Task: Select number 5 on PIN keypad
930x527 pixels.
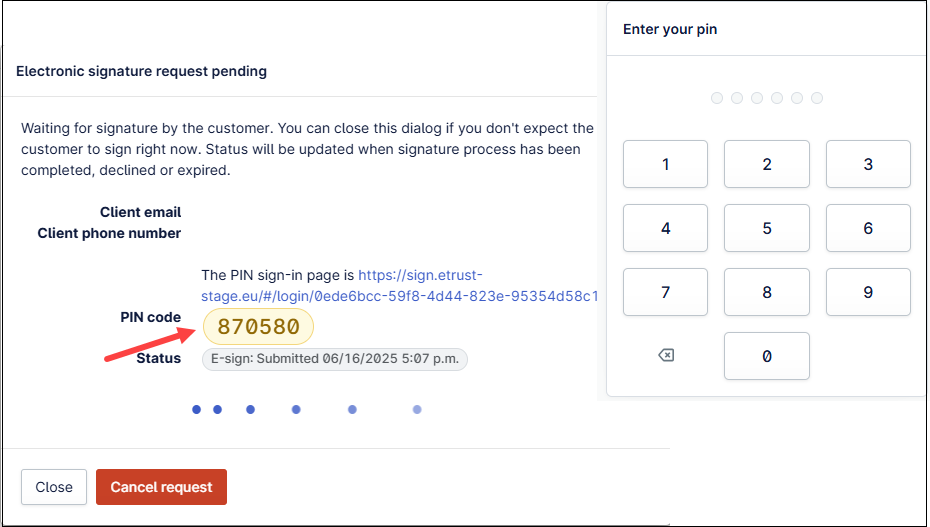Action: tap(767, 228)
